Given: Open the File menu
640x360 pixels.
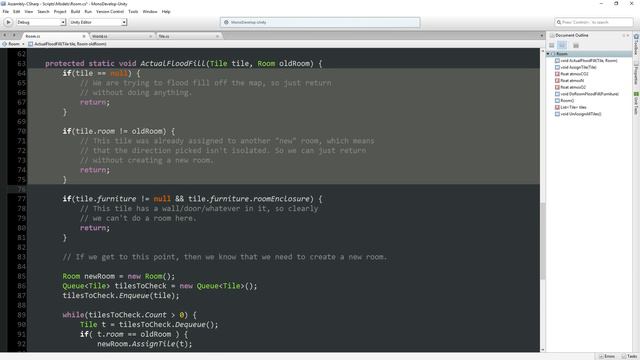Looking at the screenshot, I should tap(6, 11).
